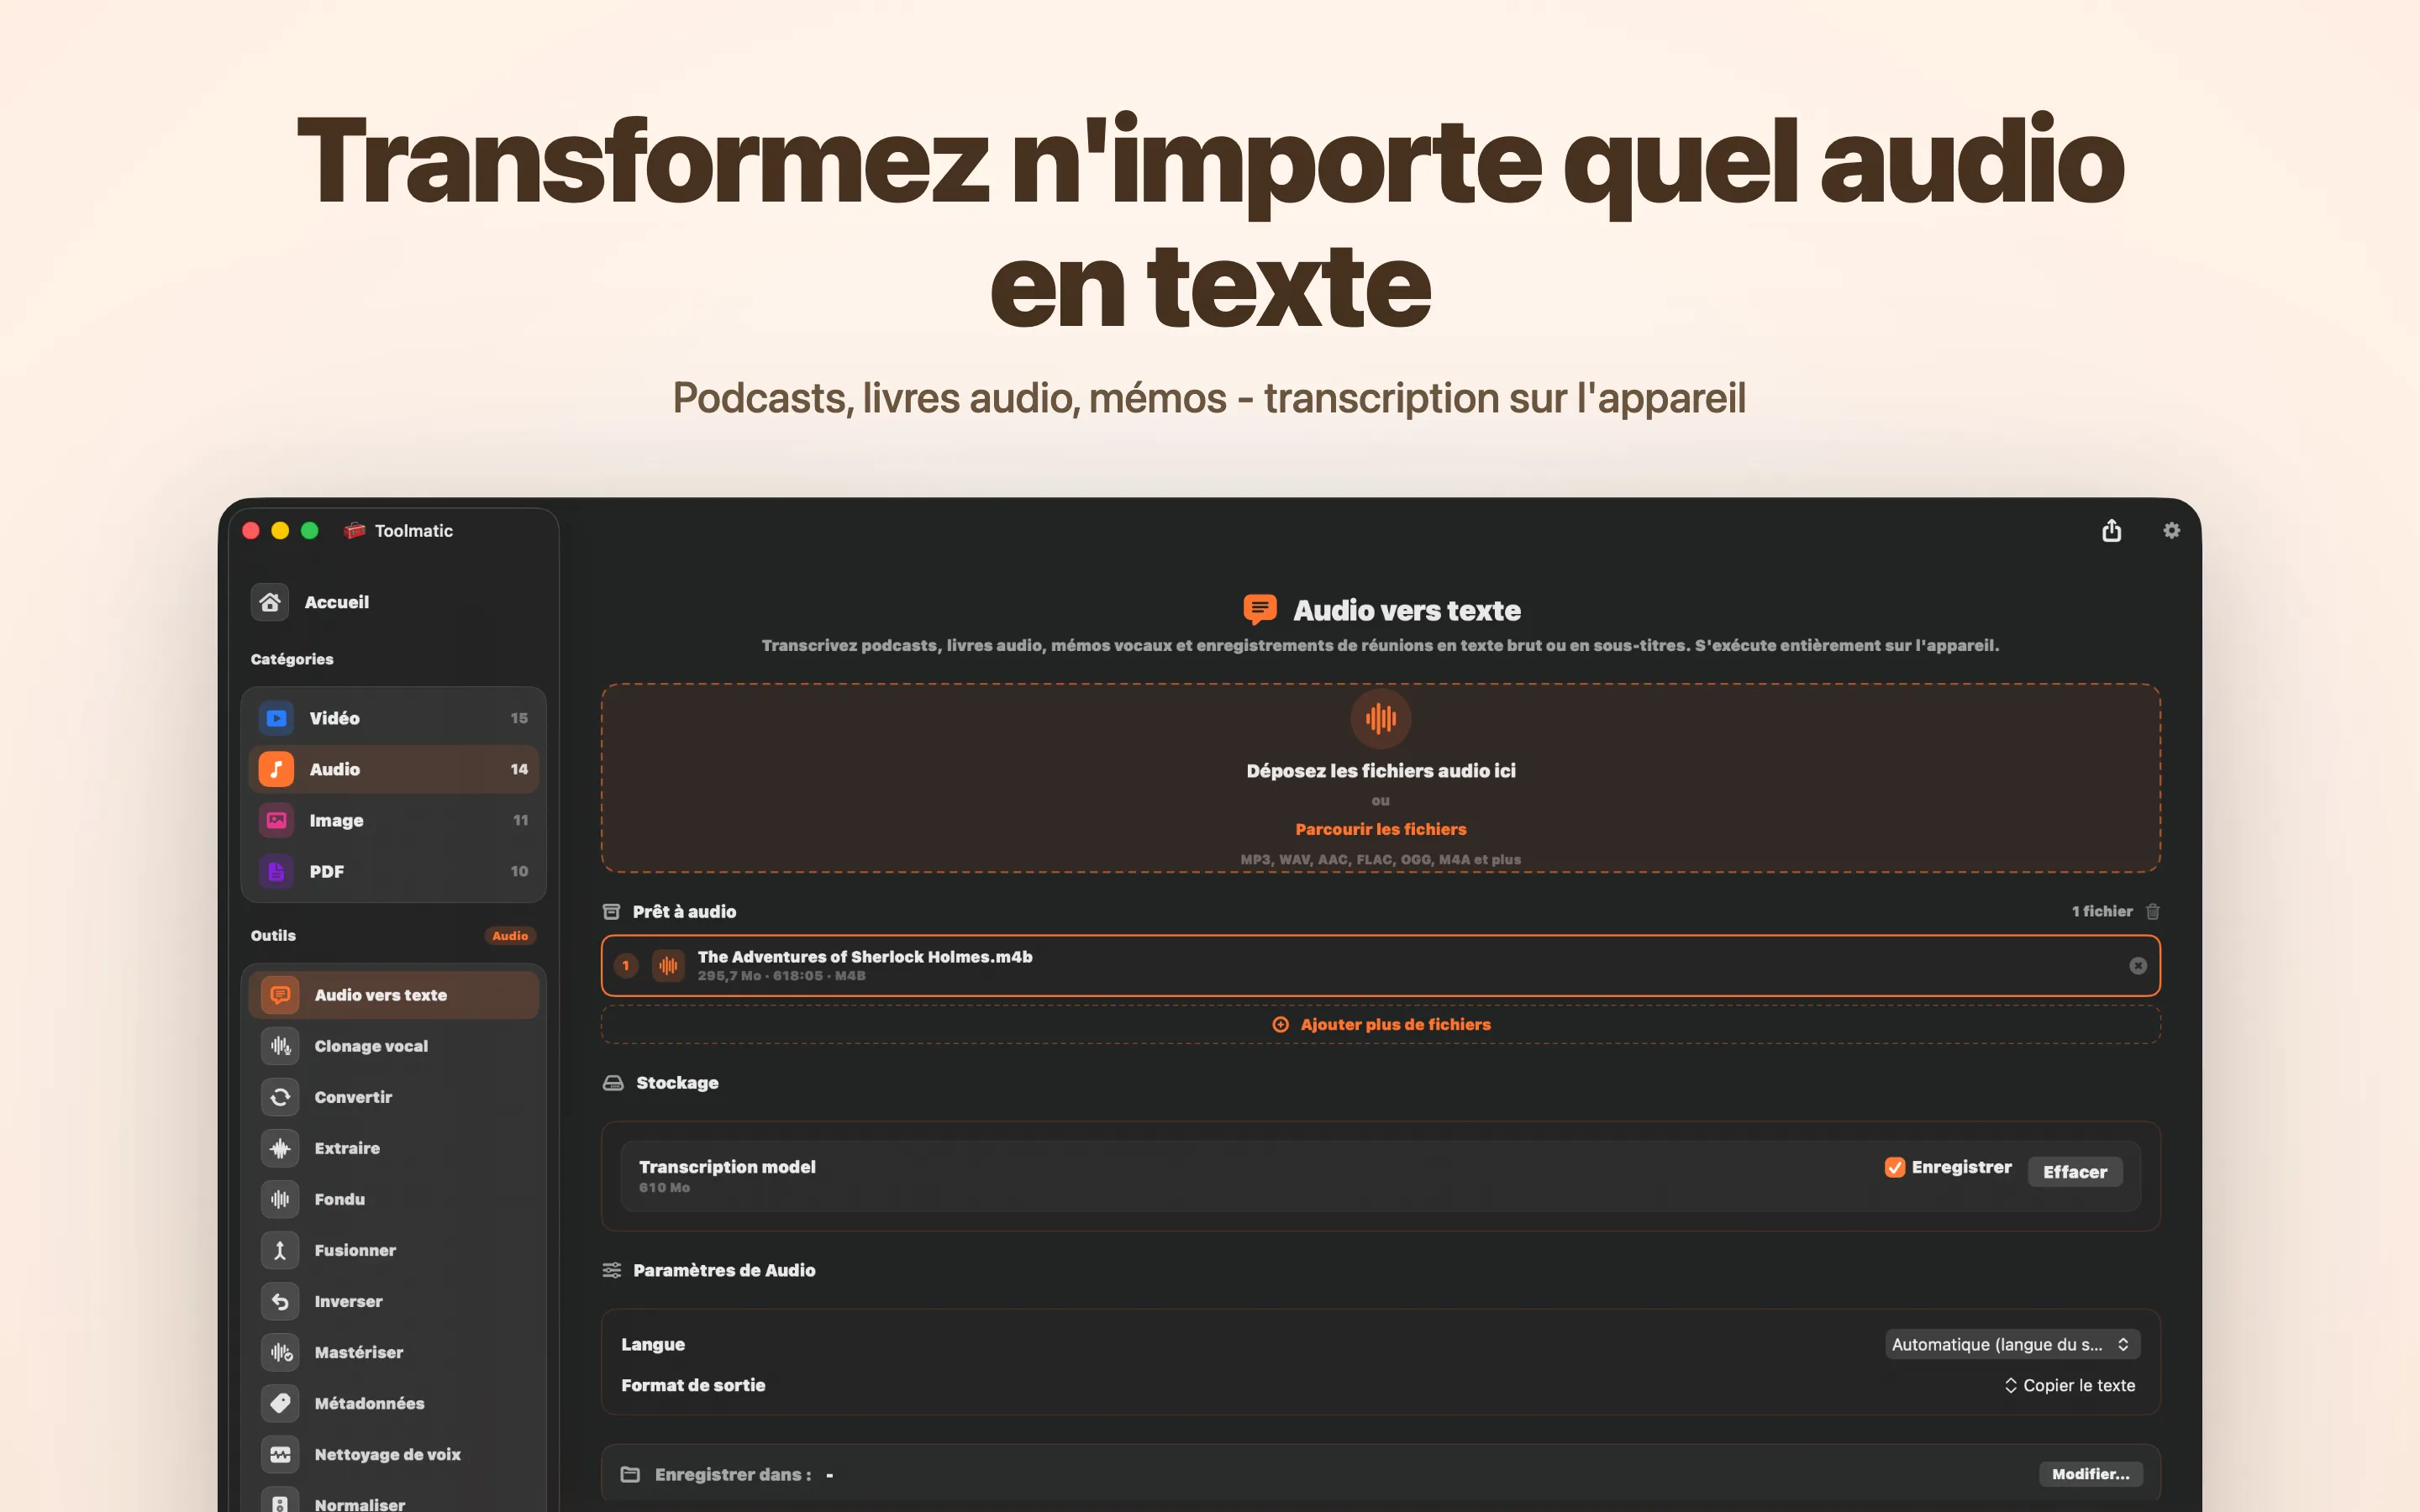The height and width of the screenshot is (1512, 2420).
Task: Click the audio file drop zone
Action: 1380,778
